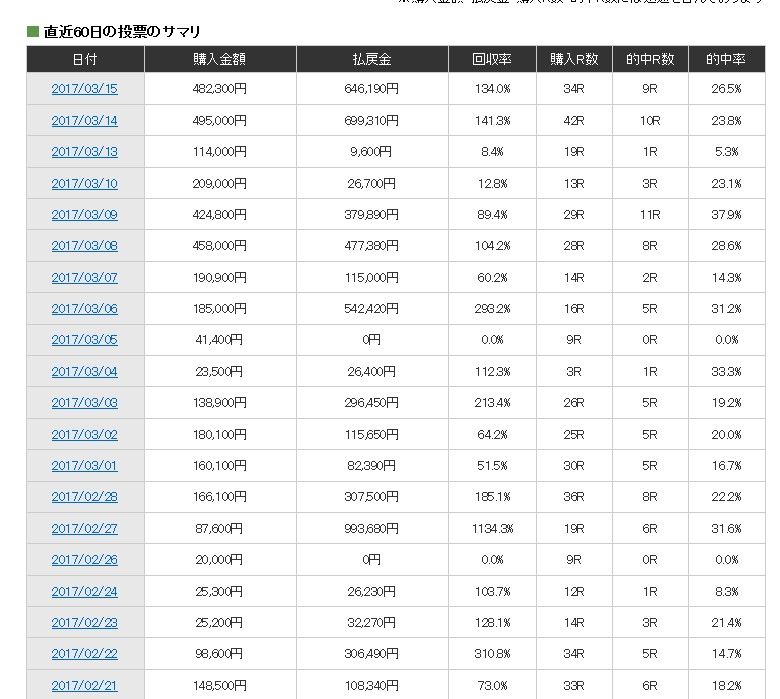Open the 2017/03/14 date link
This screenshot has height=699, width=780.
tap(85, 120)
